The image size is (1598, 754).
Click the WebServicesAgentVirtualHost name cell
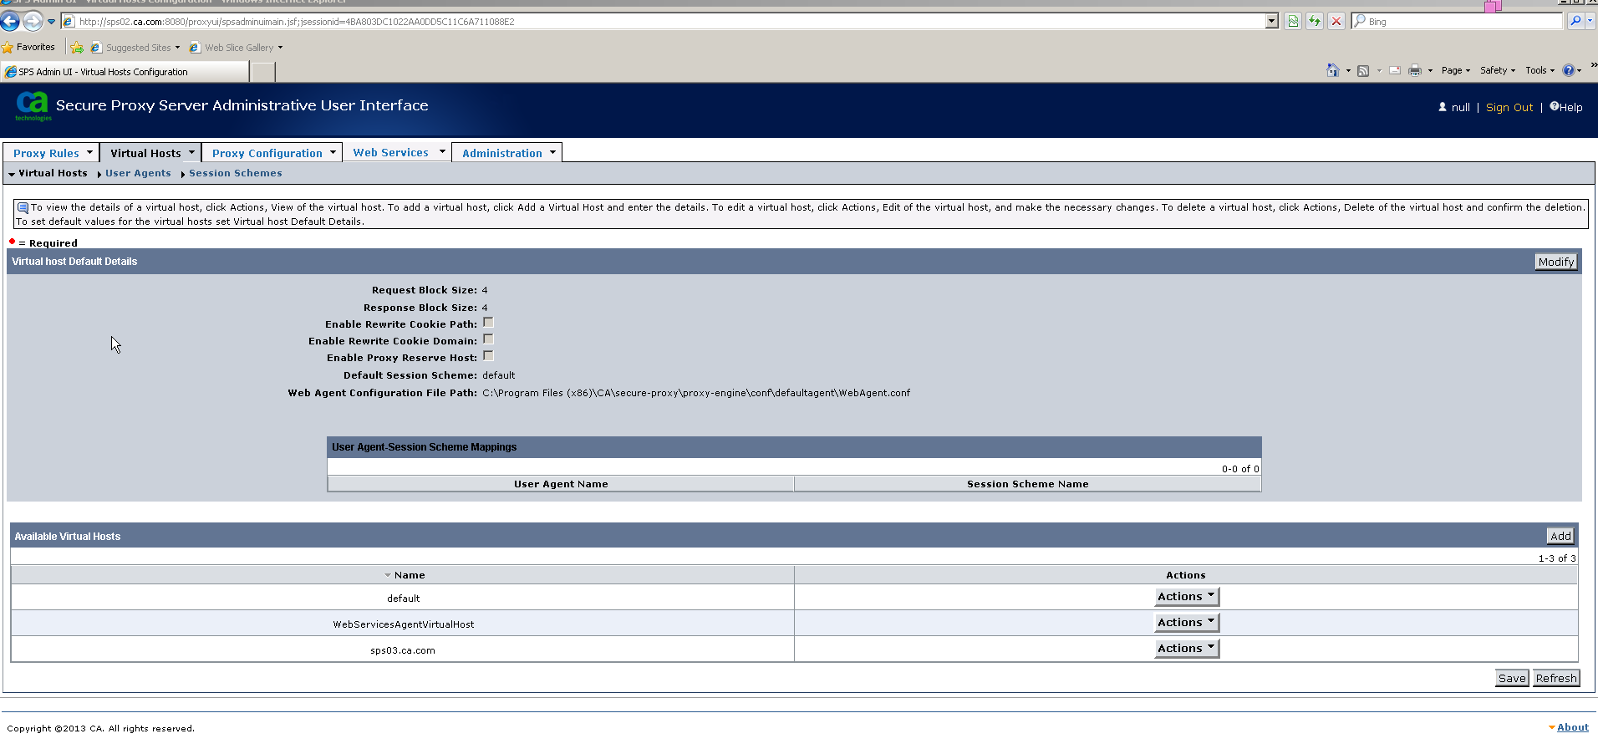[x=403, y=624]
